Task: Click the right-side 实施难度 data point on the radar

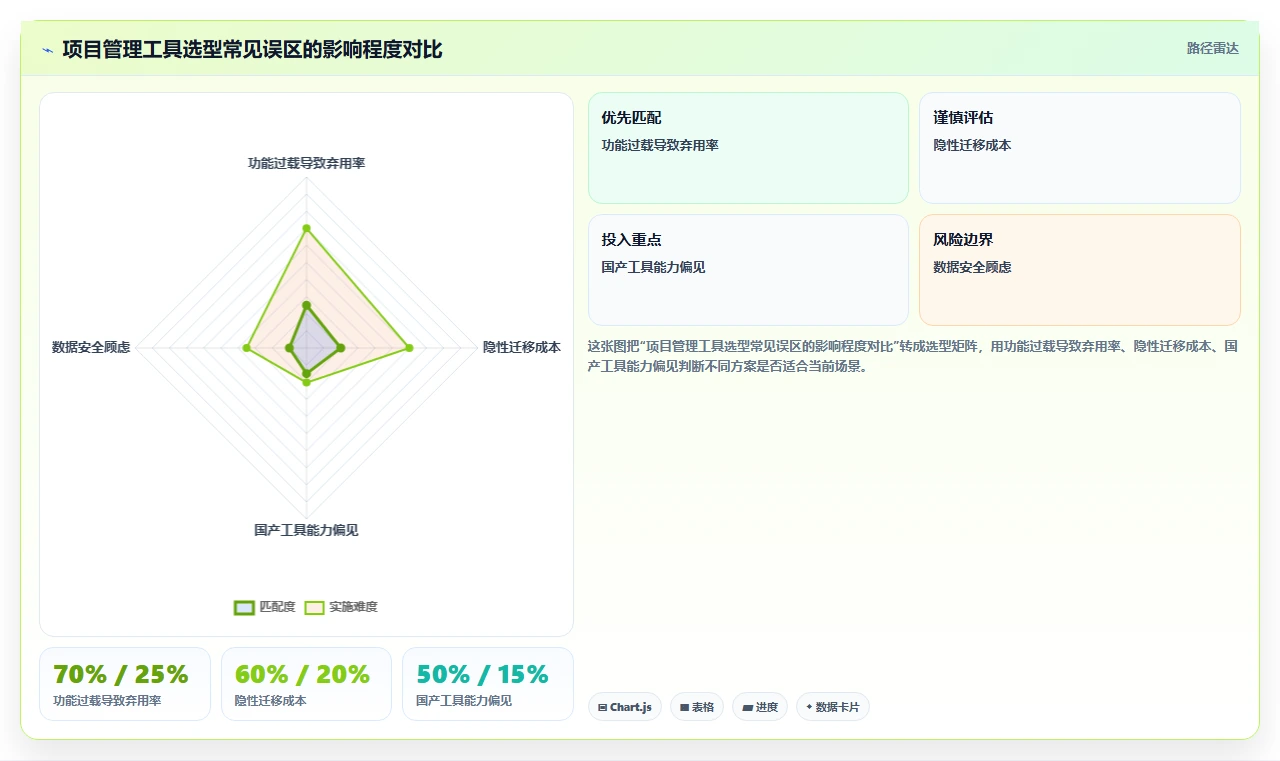Action: [408, 348]
